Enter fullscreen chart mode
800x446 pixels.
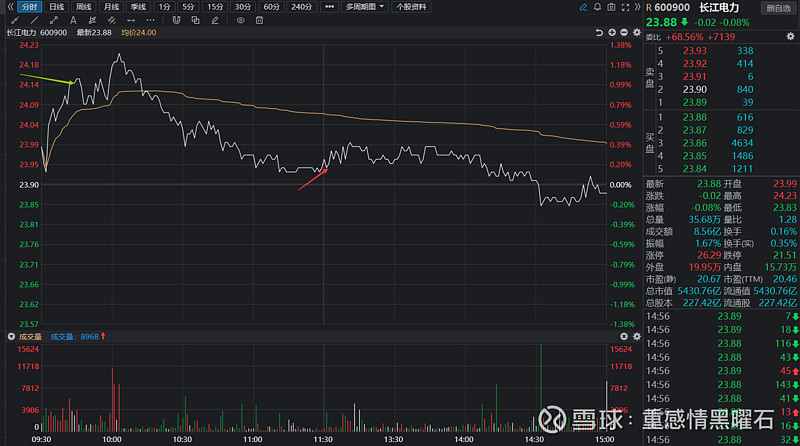625,7
